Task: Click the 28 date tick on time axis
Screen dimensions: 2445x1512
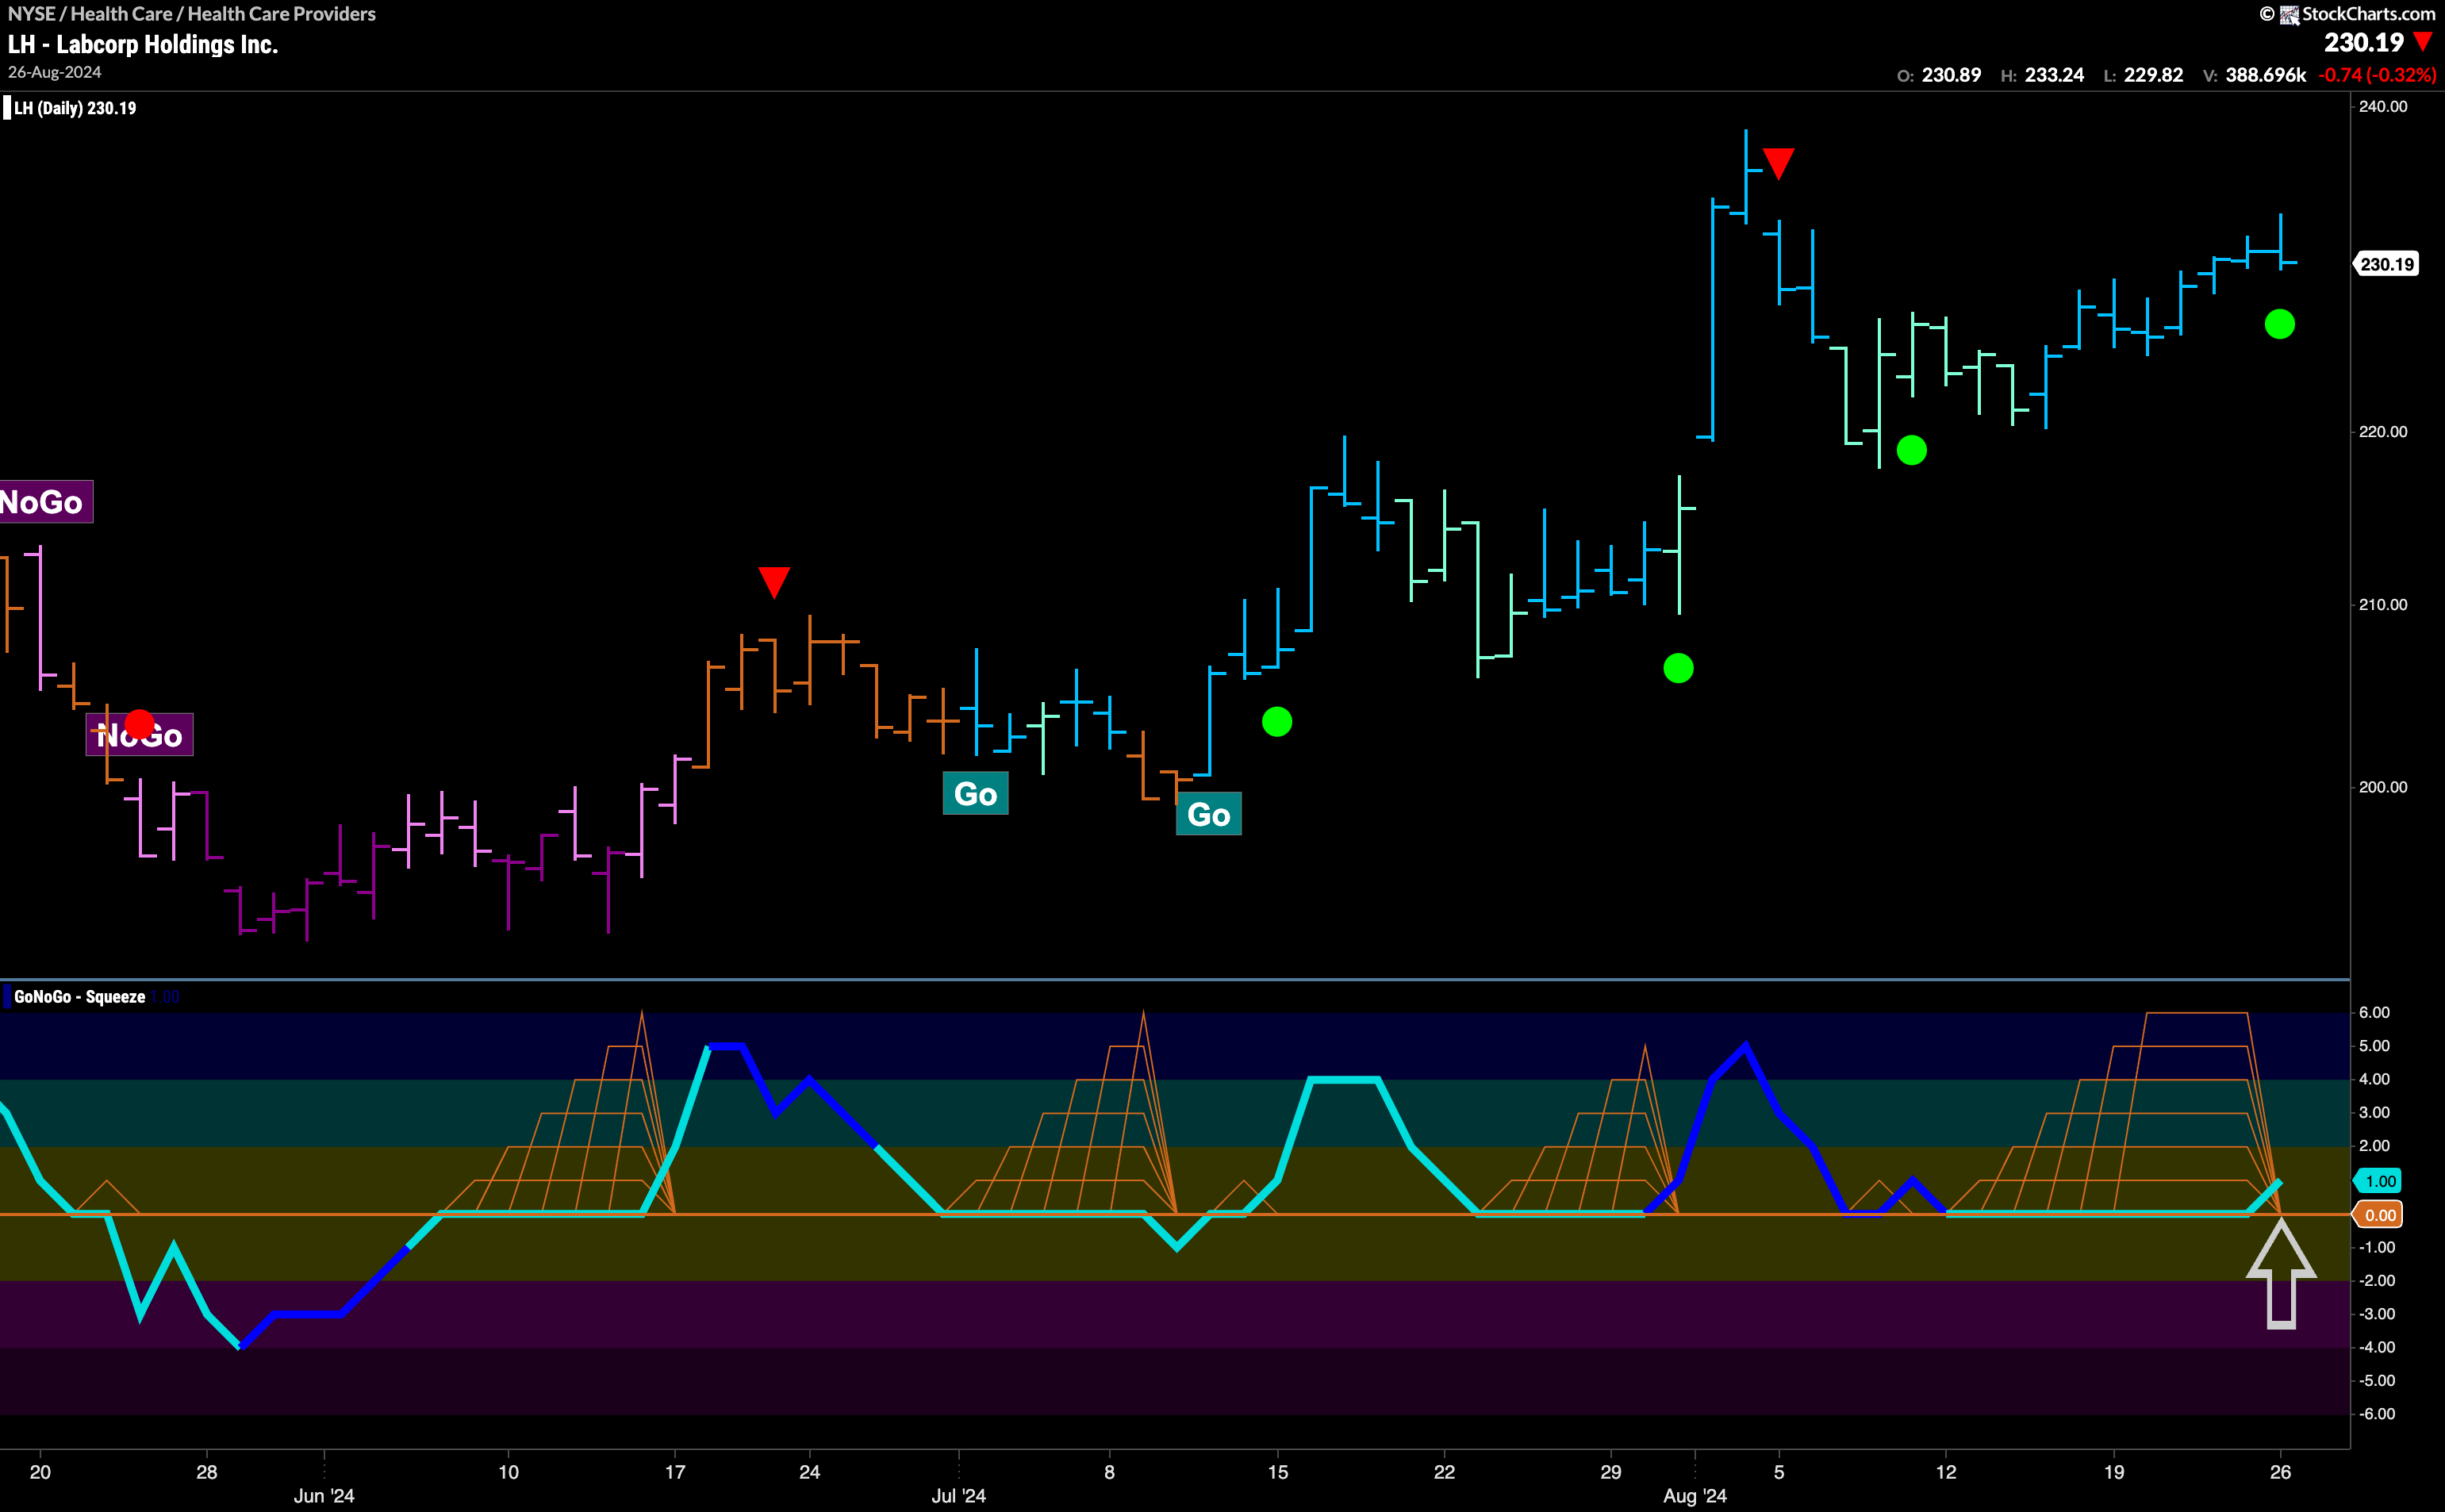Action: (x=206, y=1472)
